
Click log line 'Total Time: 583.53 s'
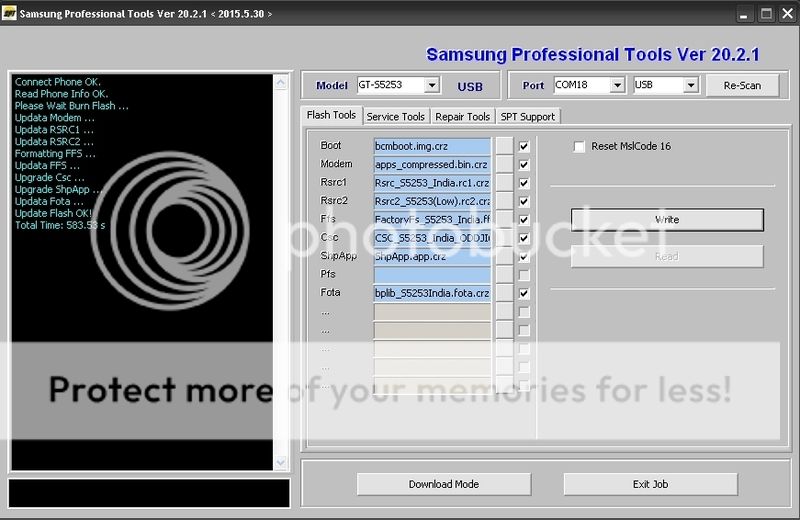(x=60, y=225)
